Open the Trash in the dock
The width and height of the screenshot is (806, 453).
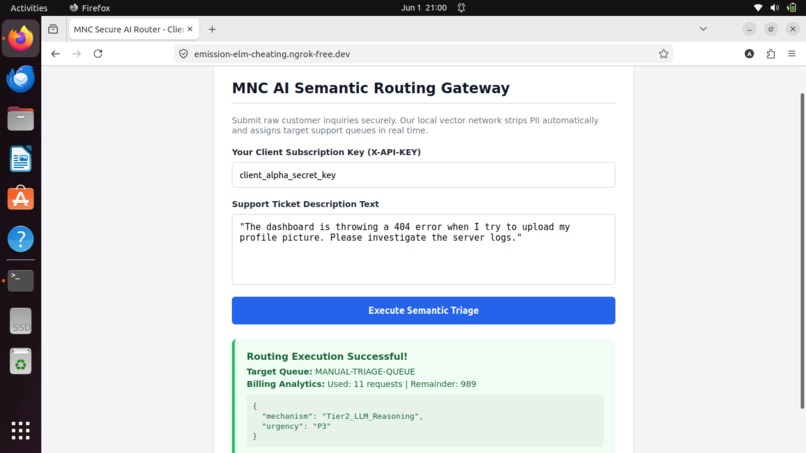coord(21,361)
